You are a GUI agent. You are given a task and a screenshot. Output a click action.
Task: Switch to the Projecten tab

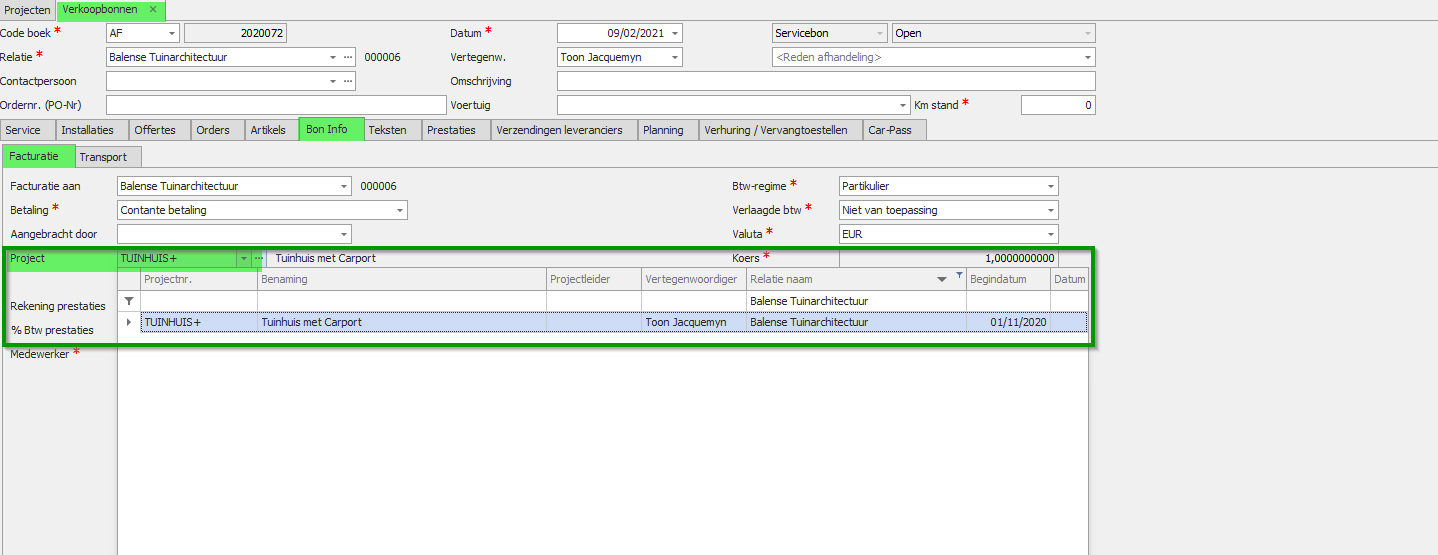tap(28, 10)
